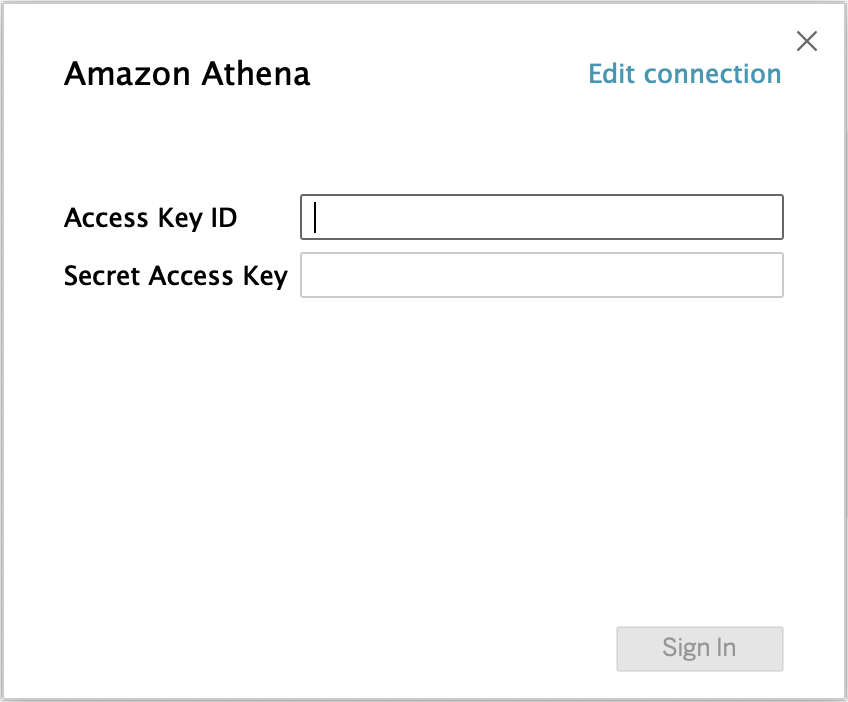848x702 pixels.
Task: Click the text "Amazon Athena" heading
Action: (x=187, y=74)
